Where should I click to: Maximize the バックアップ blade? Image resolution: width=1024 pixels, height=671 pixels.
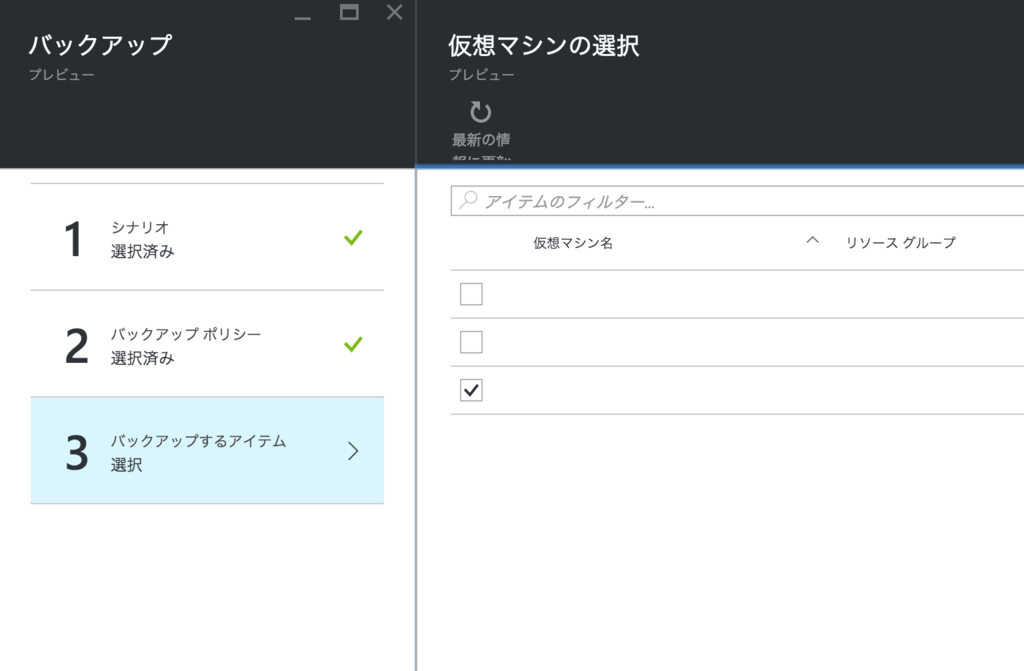pos(349,12)
